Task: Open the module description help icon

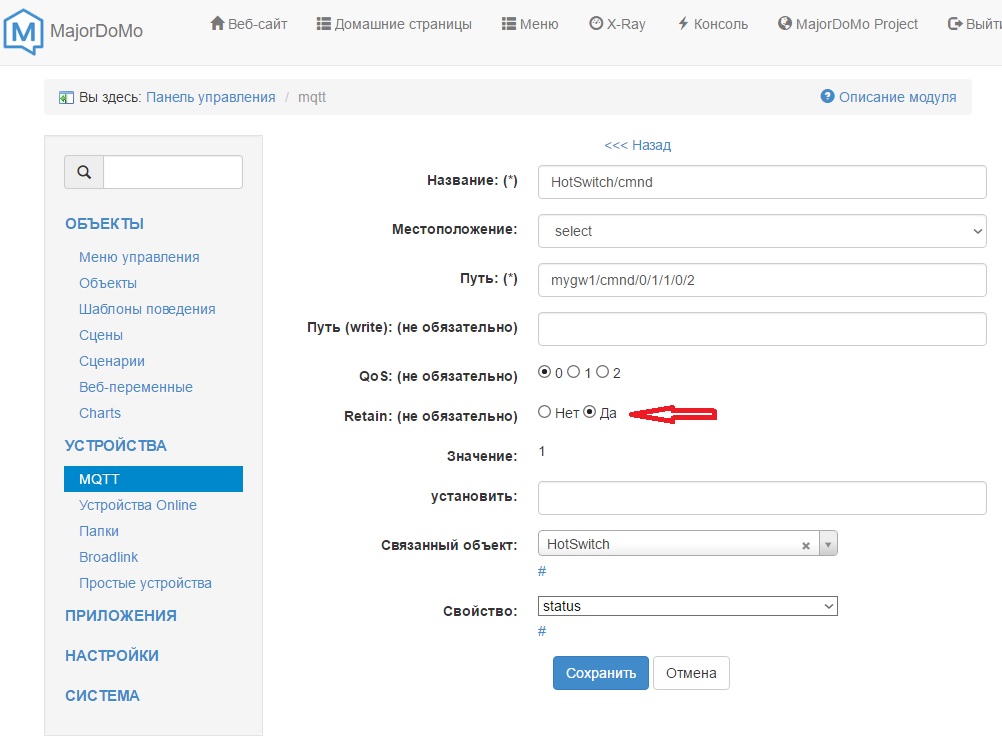Action: 827,97
